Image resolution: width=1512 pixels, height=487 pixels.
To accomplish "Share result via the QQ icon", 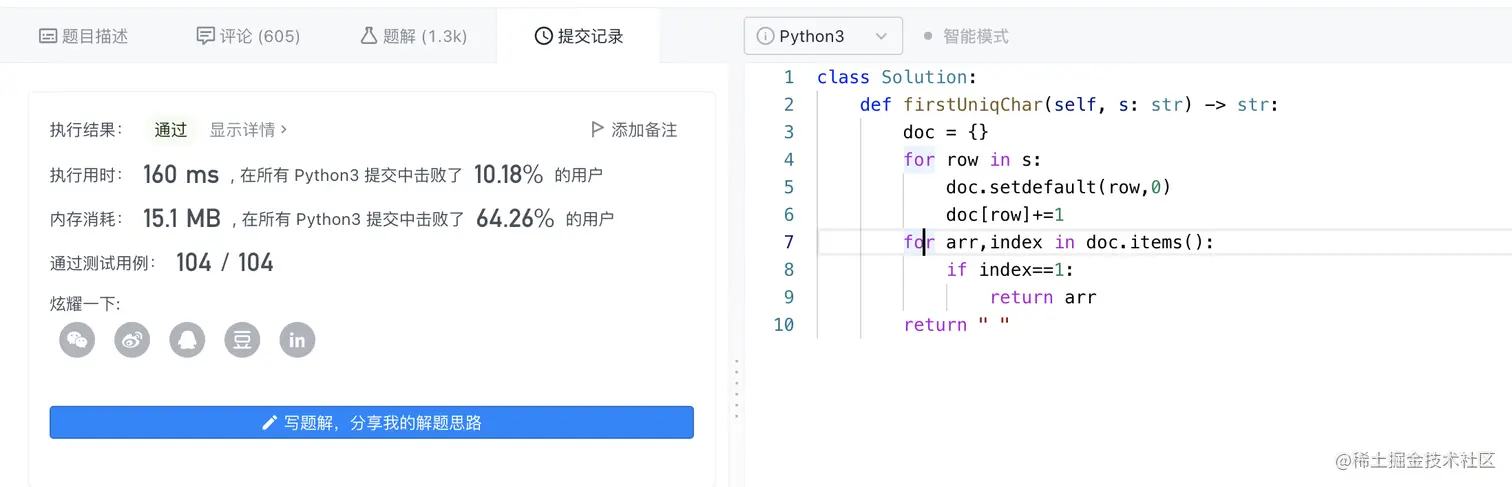I will click(x=187, y=340).
